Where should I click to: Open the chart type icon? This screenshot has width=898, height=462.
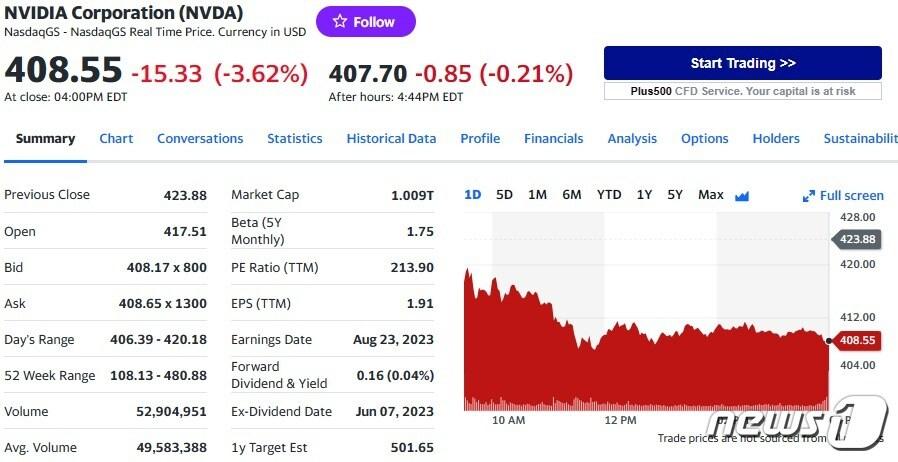[742, 196]
